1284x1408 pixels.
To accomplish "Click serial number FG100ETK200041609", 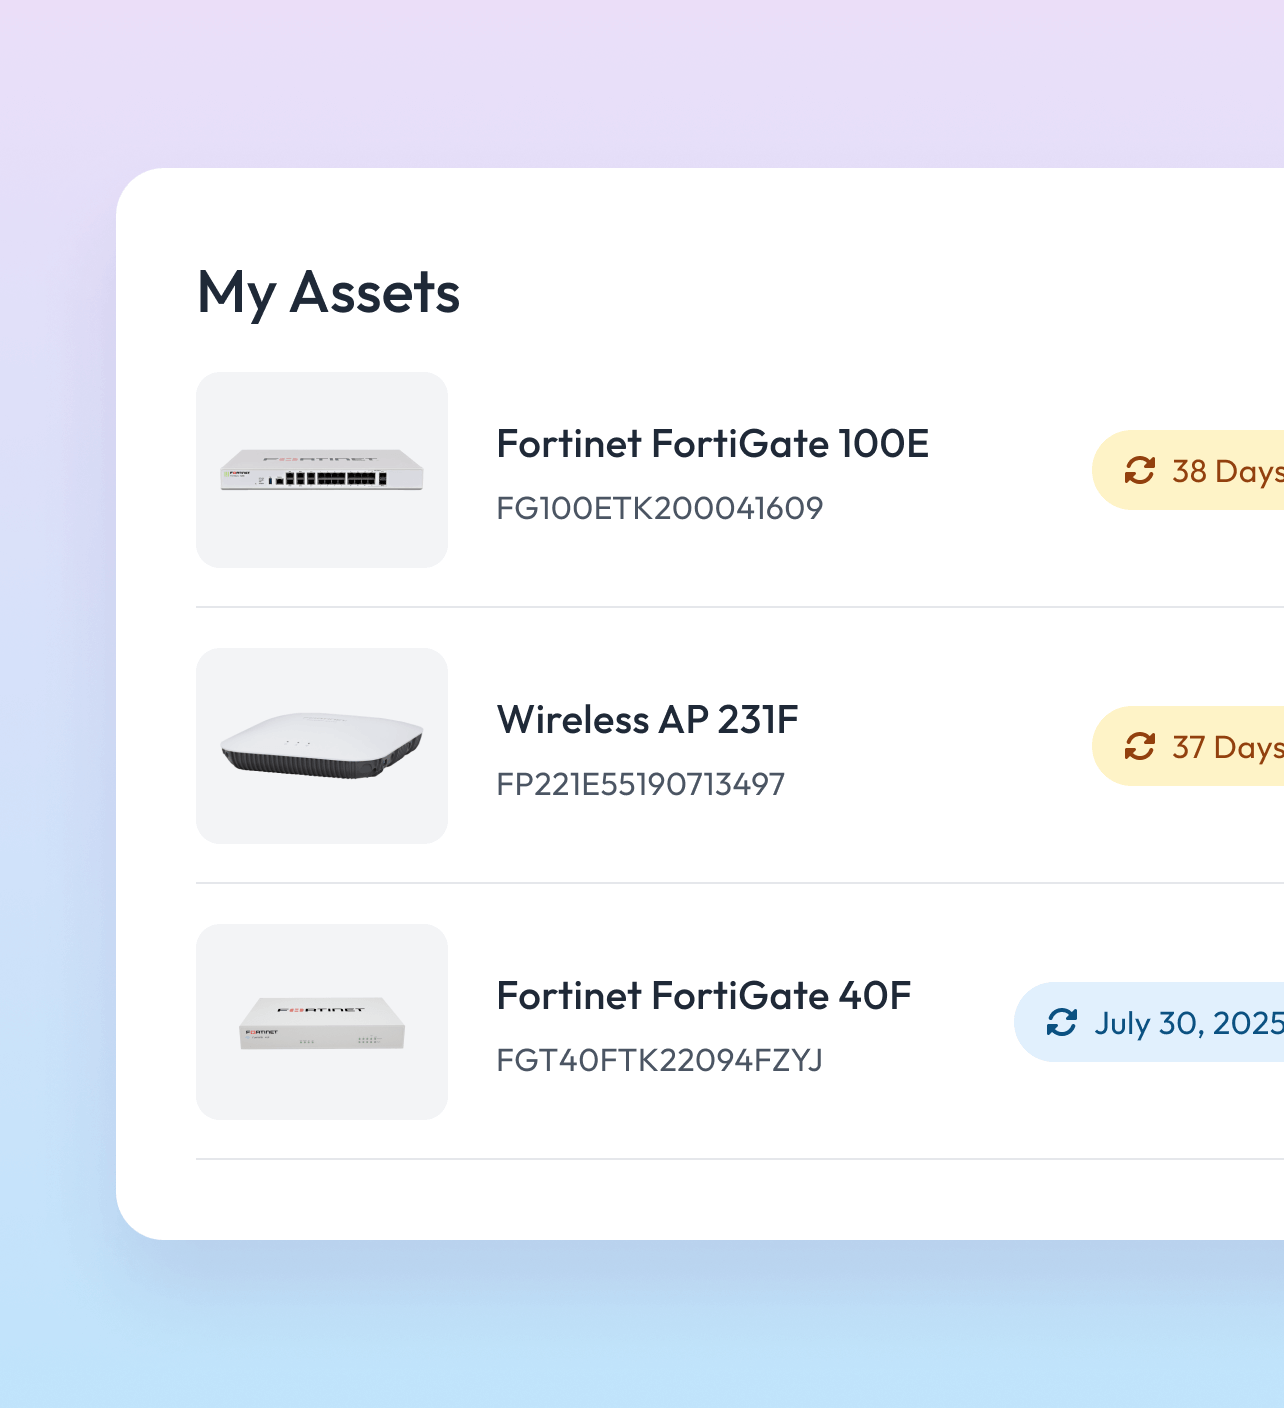I will coord(659,508).
